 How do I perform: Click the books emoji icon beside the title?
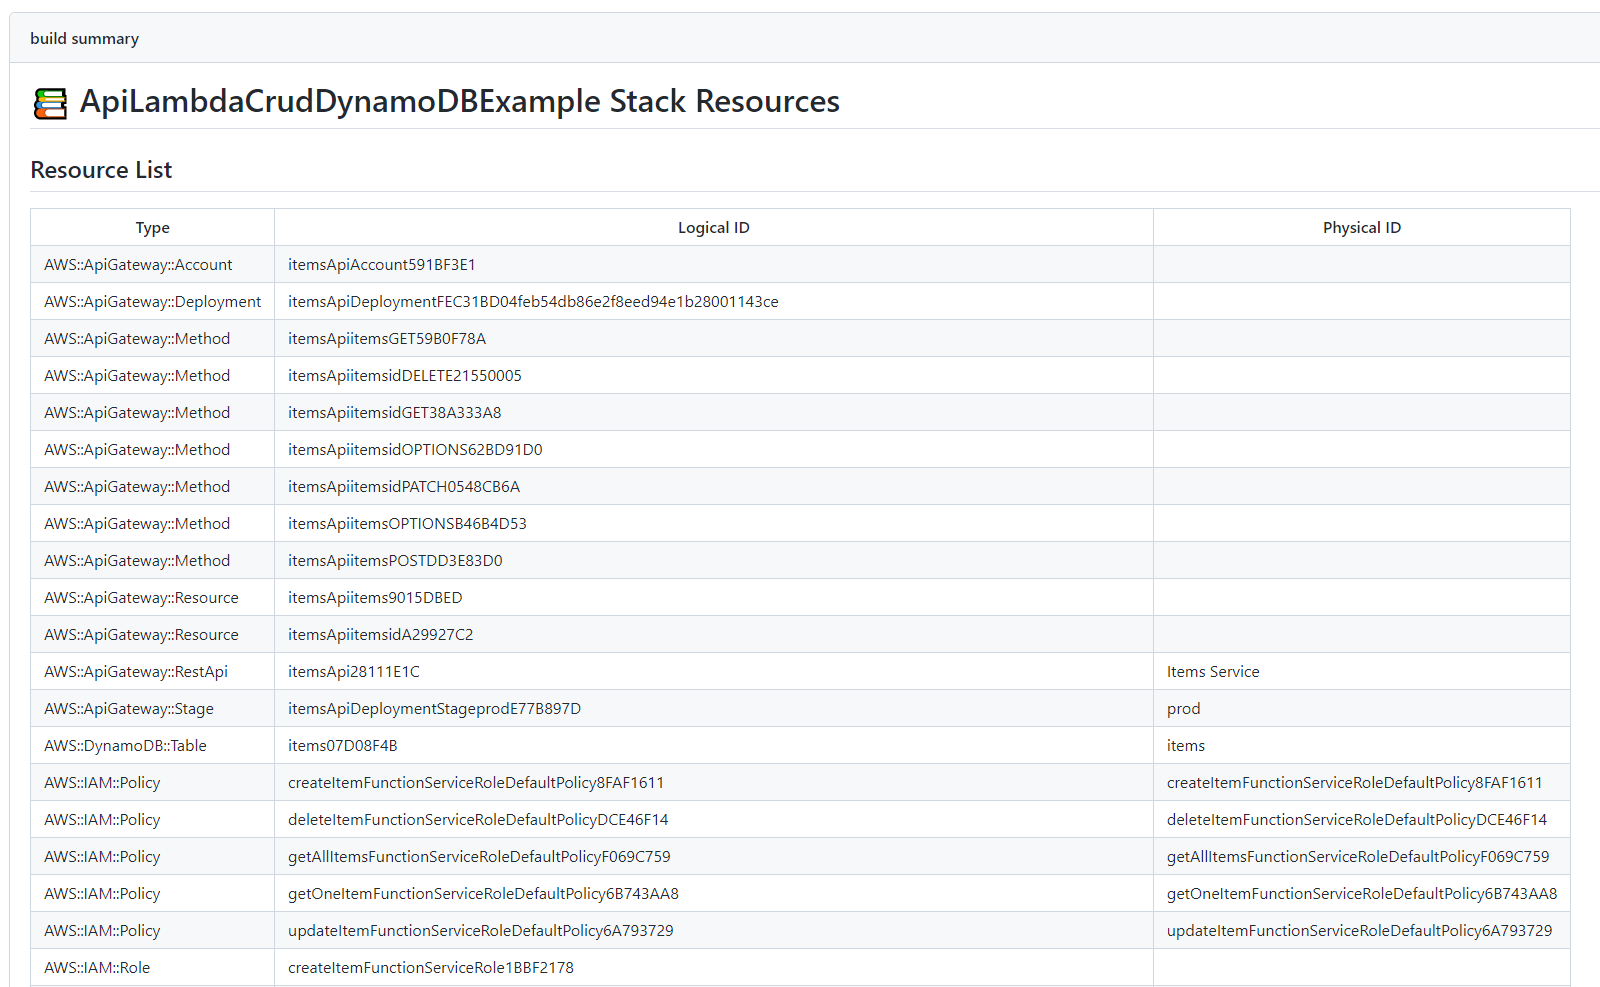(50, 103)
